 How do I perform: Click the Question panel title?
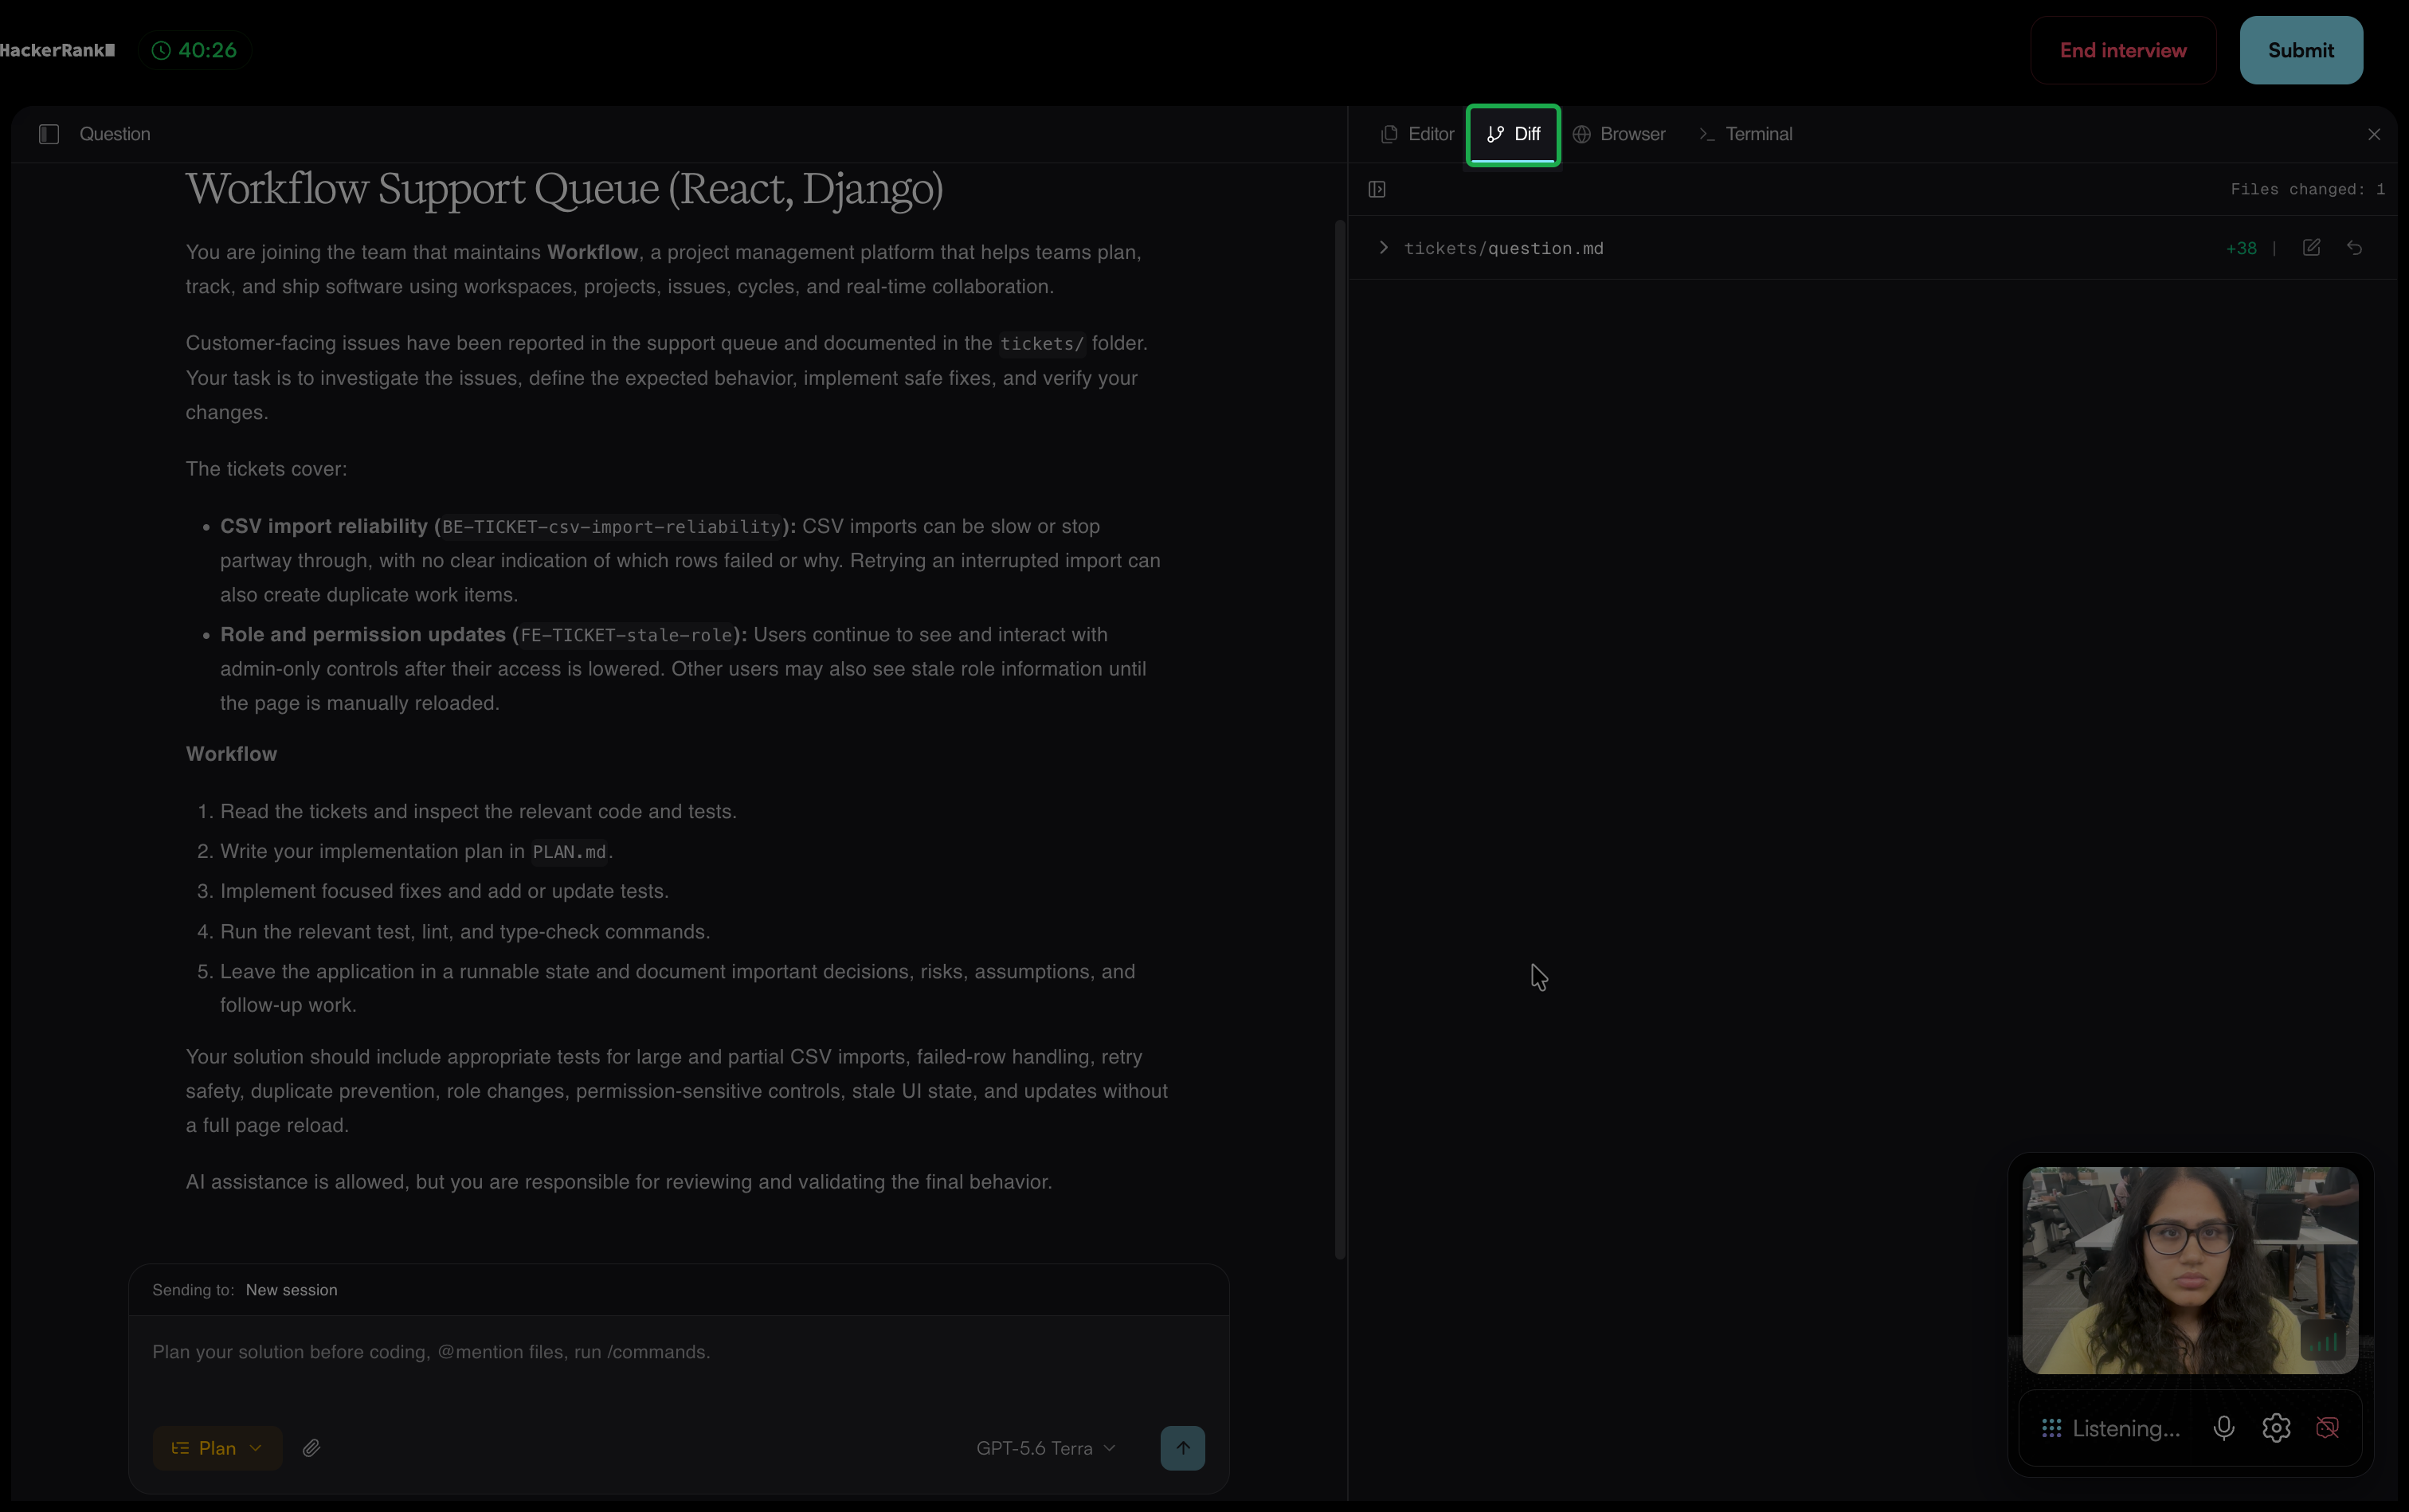(115, 134)
